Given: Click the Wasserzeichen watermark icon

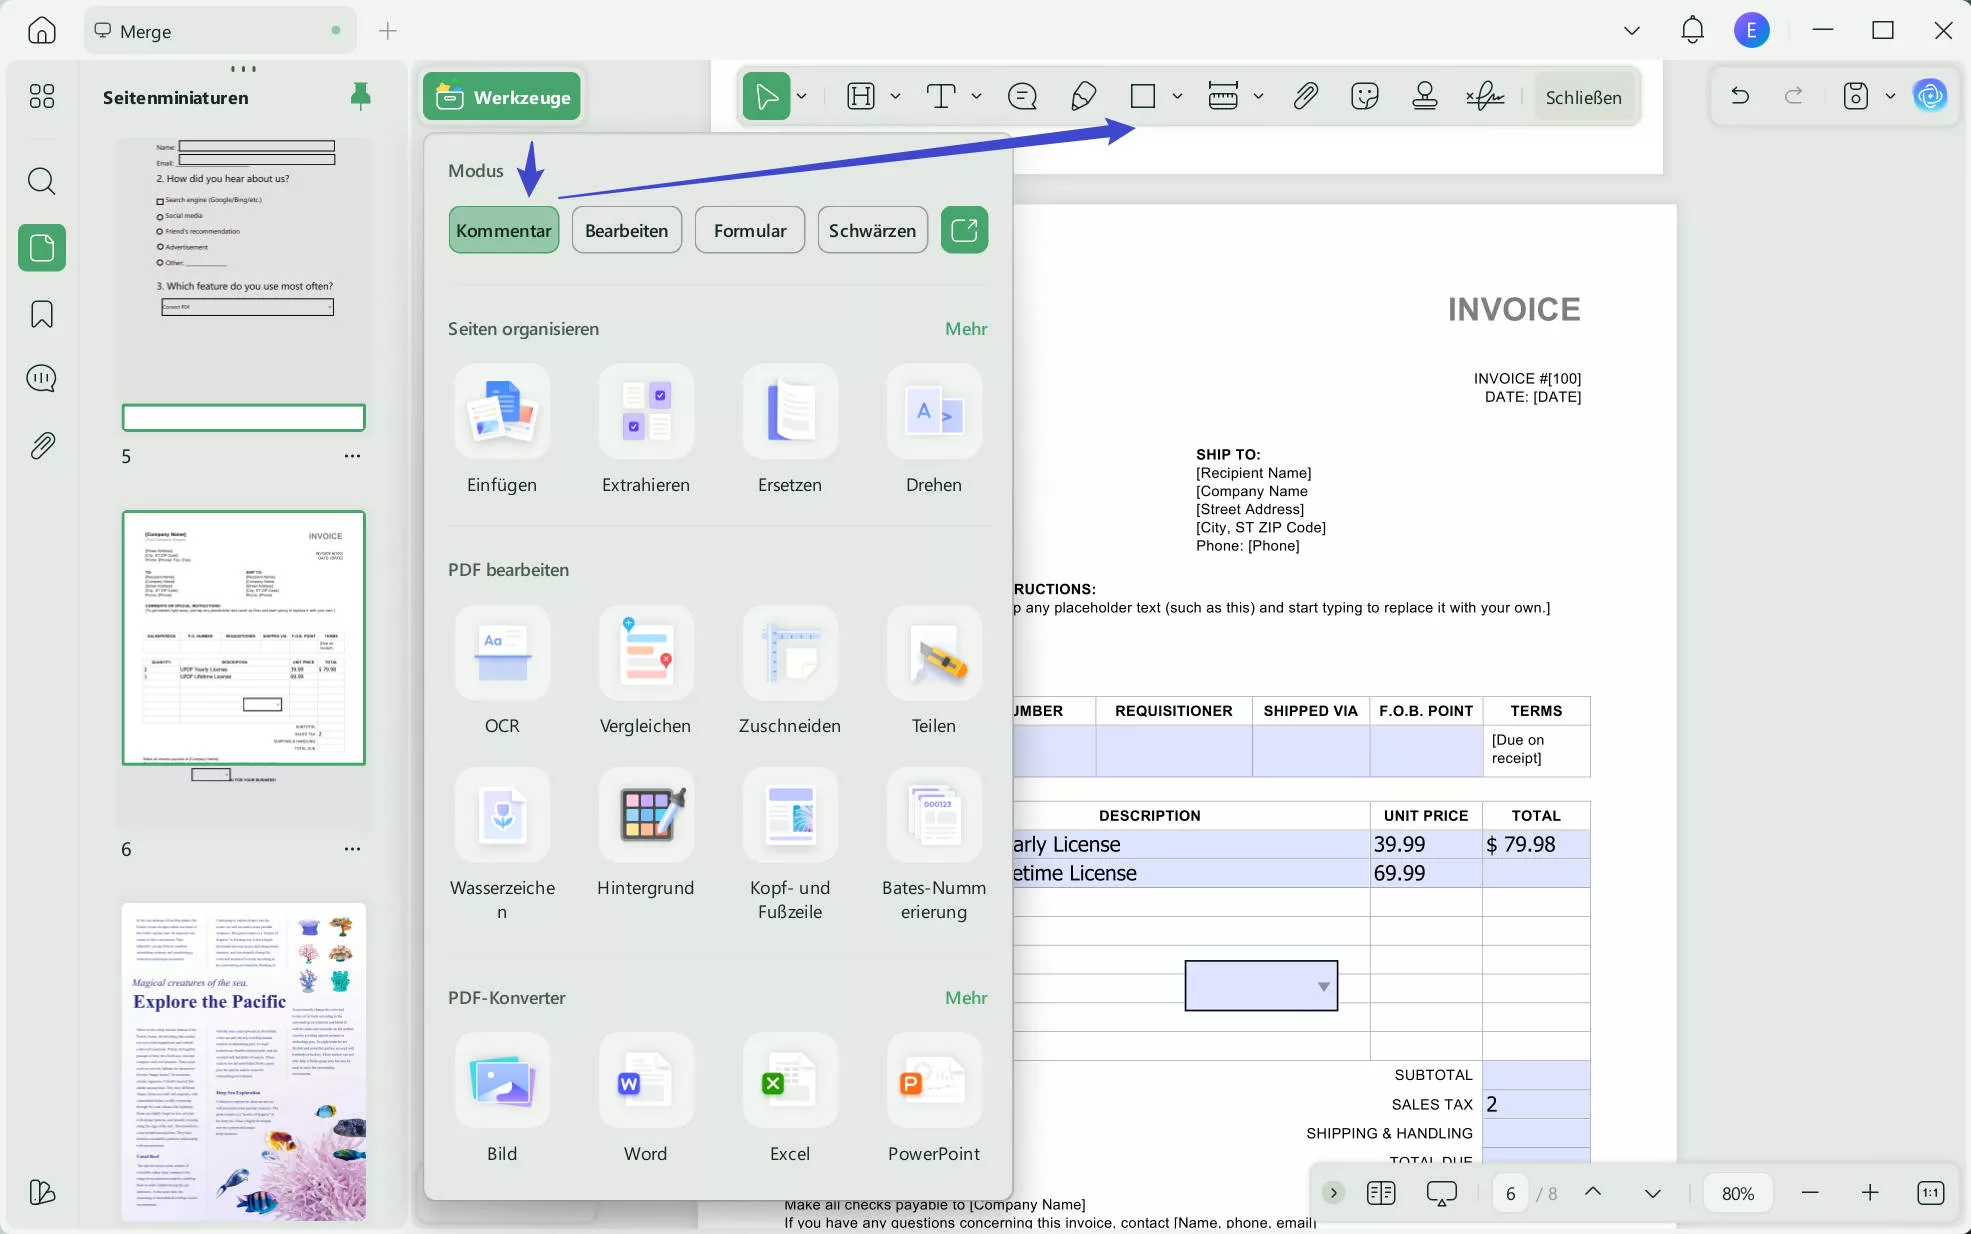Looking at the screenshot, I should pos(502,816).
